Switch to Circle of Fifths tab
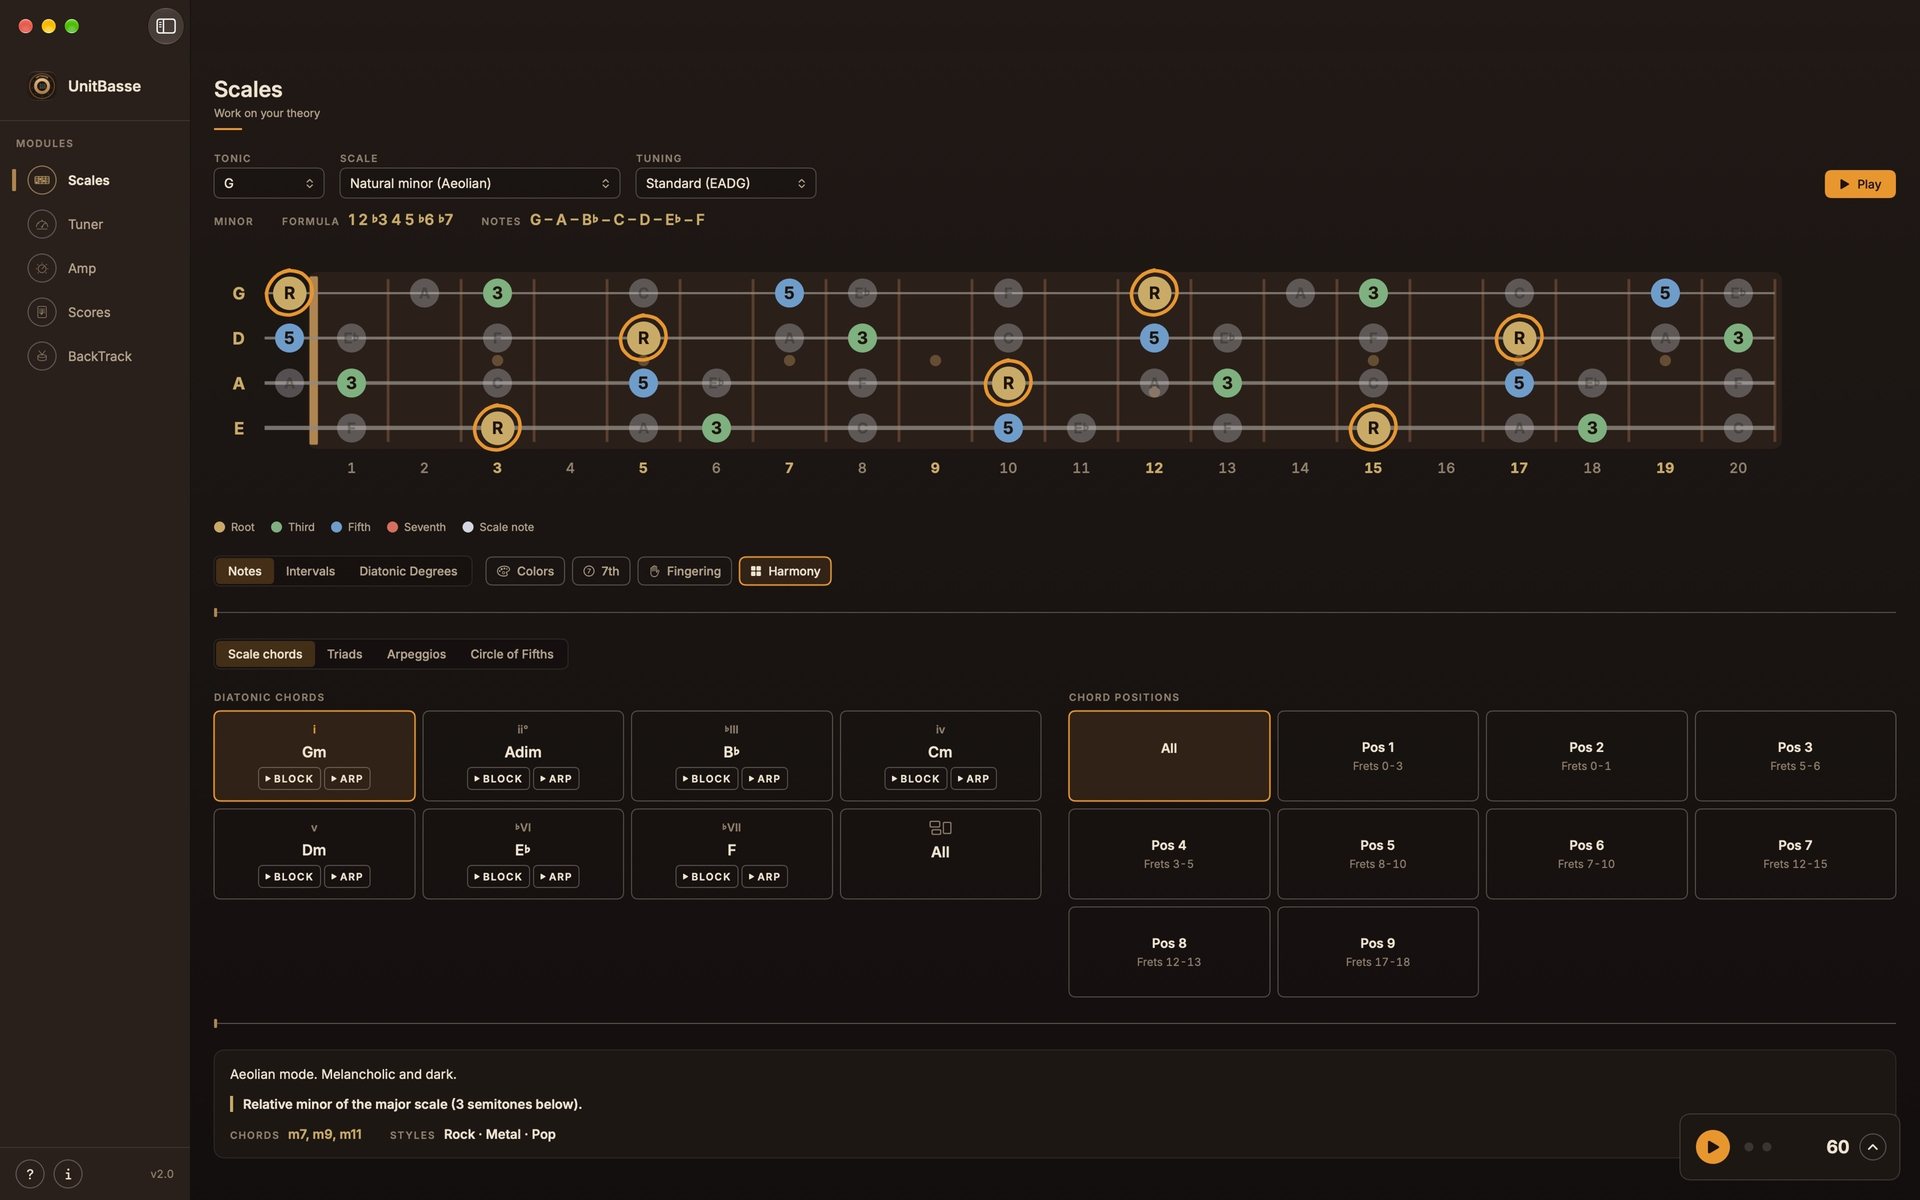The width and height of the screenshot is (1920, 1200). click(512, 654)
